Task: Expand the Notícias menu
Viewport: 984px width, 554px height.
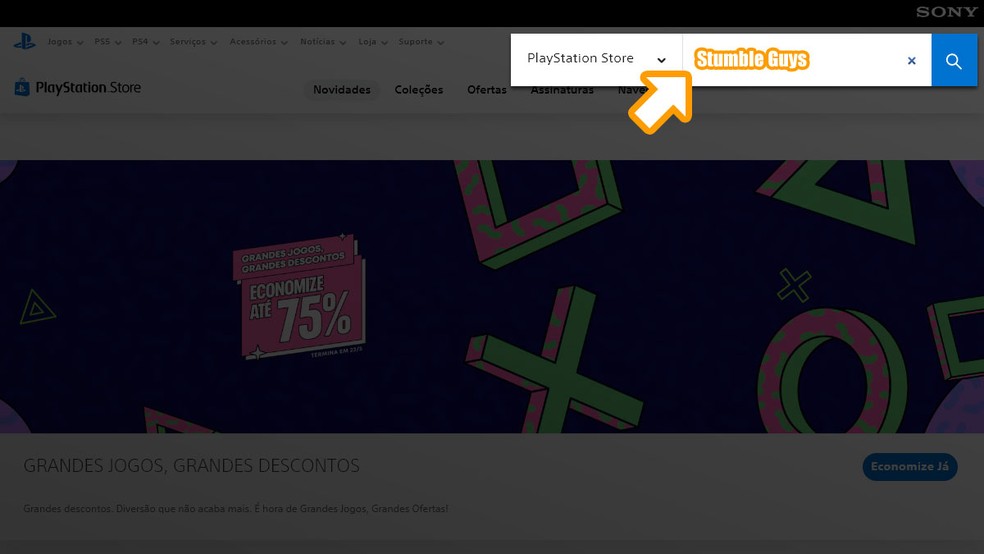Action: tap(323, 42)
